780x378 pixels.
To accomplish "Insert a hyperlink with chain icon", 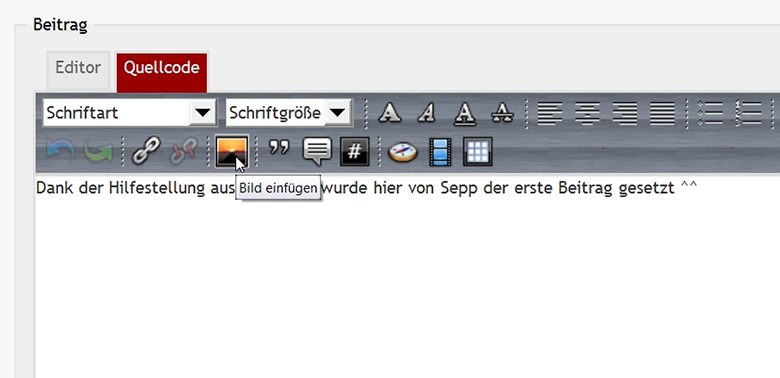I will (x=146, y=151).
